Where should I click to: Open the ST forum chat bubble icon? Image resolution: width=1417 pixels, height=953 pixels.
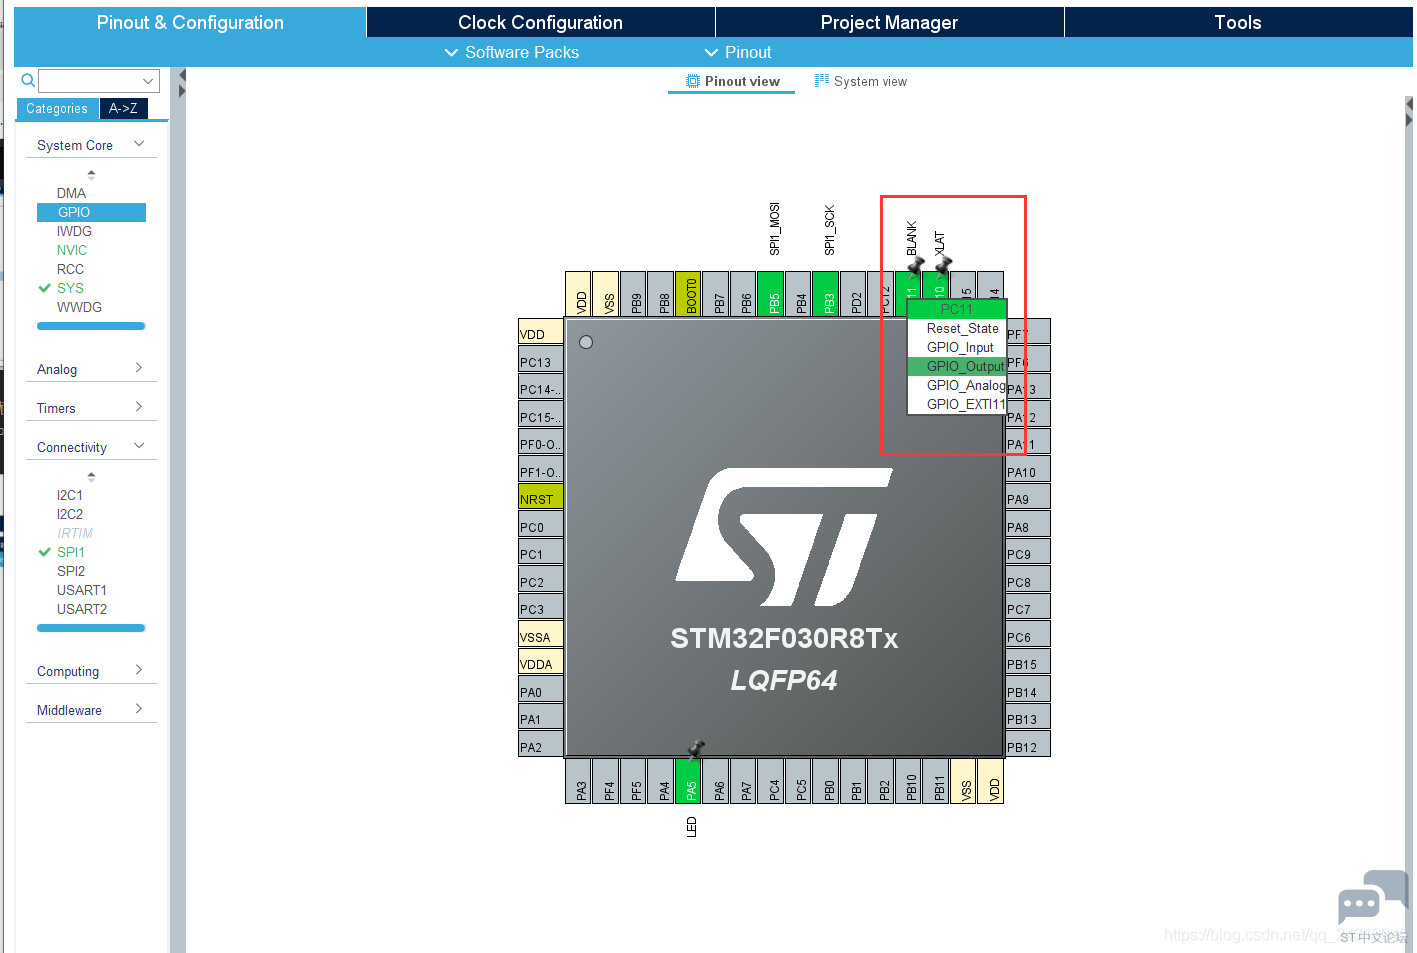1371,897
